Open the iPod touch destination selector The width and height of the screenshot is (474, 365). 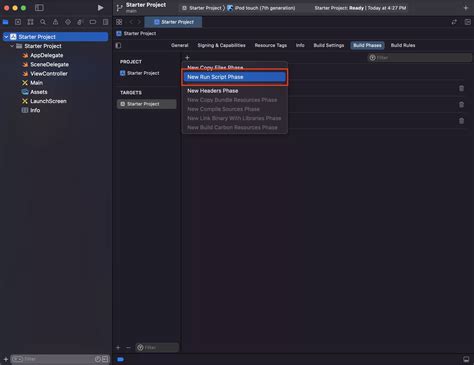[261, 8]
